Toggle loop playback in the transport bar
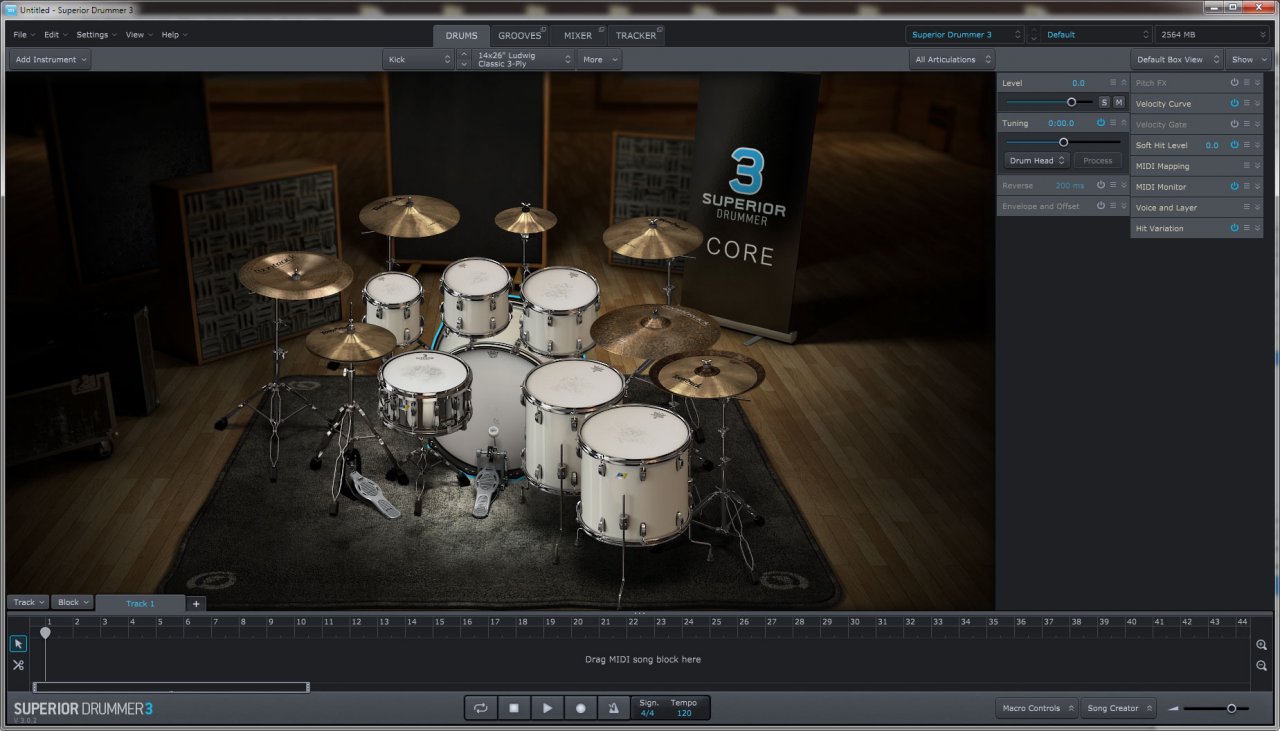Viewport: 1280px width, 731px height. (480, 708)
